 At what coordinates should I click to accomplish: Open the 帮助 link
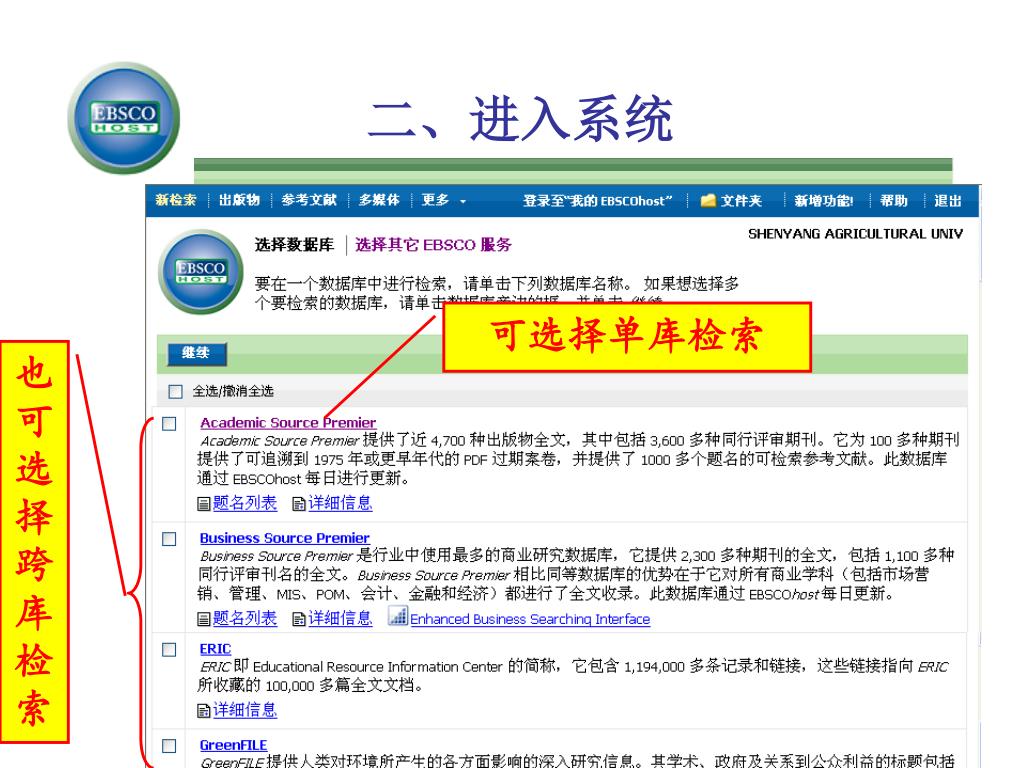point(894,201)
